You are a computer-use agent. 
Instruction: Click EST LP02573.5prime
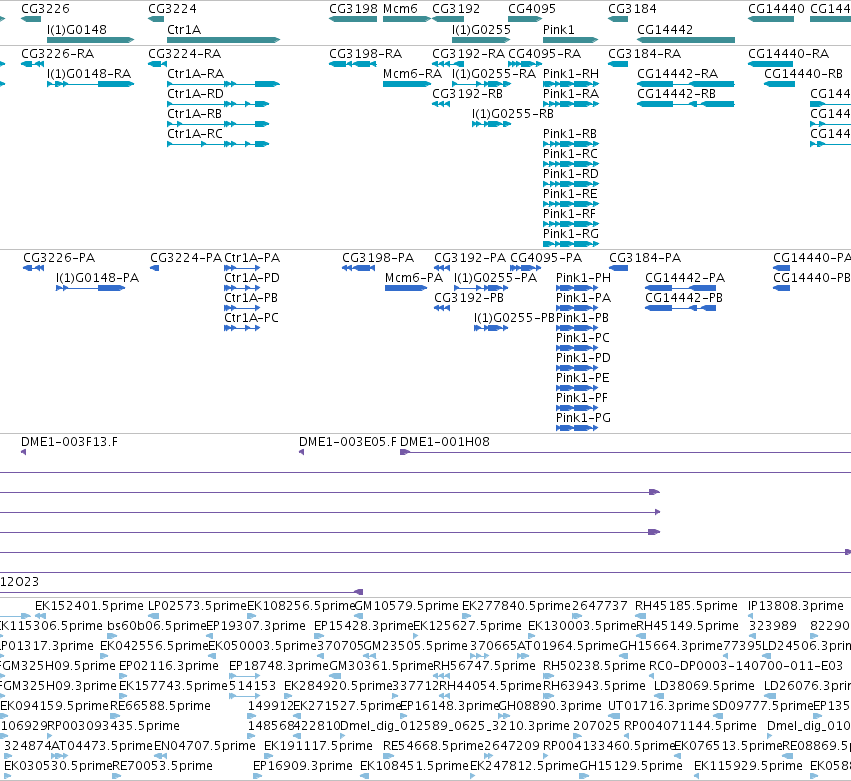tap(154, 616)
